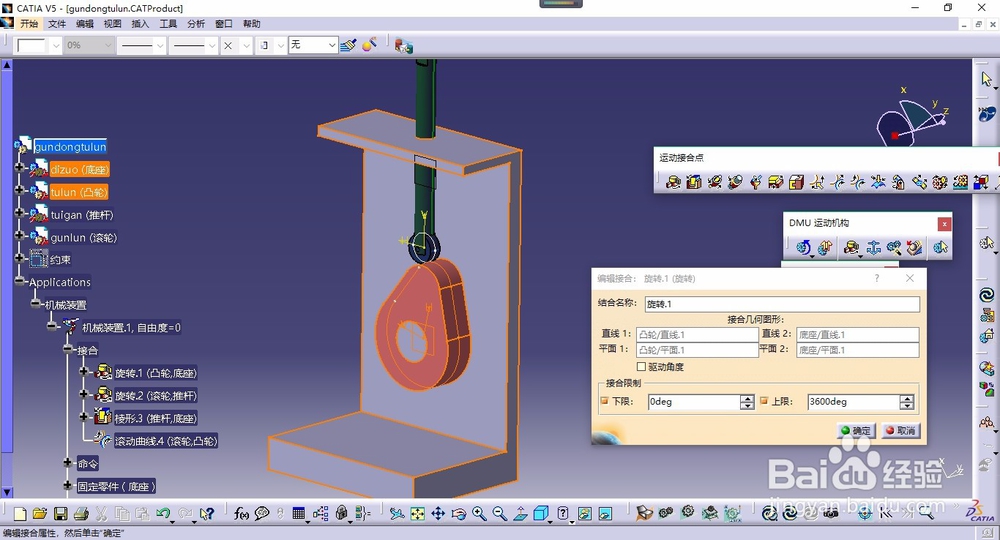The image size is (1000, 540).
Task: Click the Fit All In view icon
Action: coord(418,513)
